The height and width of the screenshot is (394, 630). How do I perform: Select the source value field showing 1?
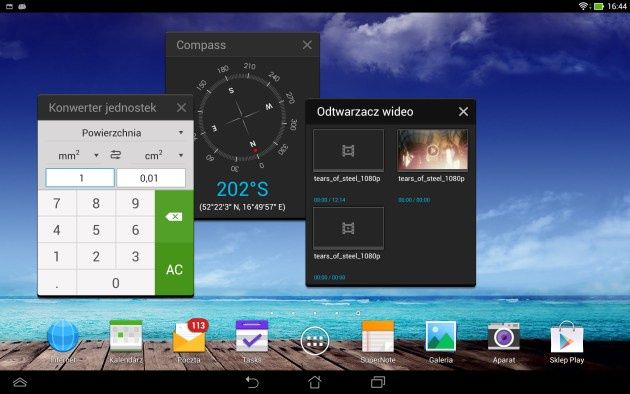click(x=80, y=178)
